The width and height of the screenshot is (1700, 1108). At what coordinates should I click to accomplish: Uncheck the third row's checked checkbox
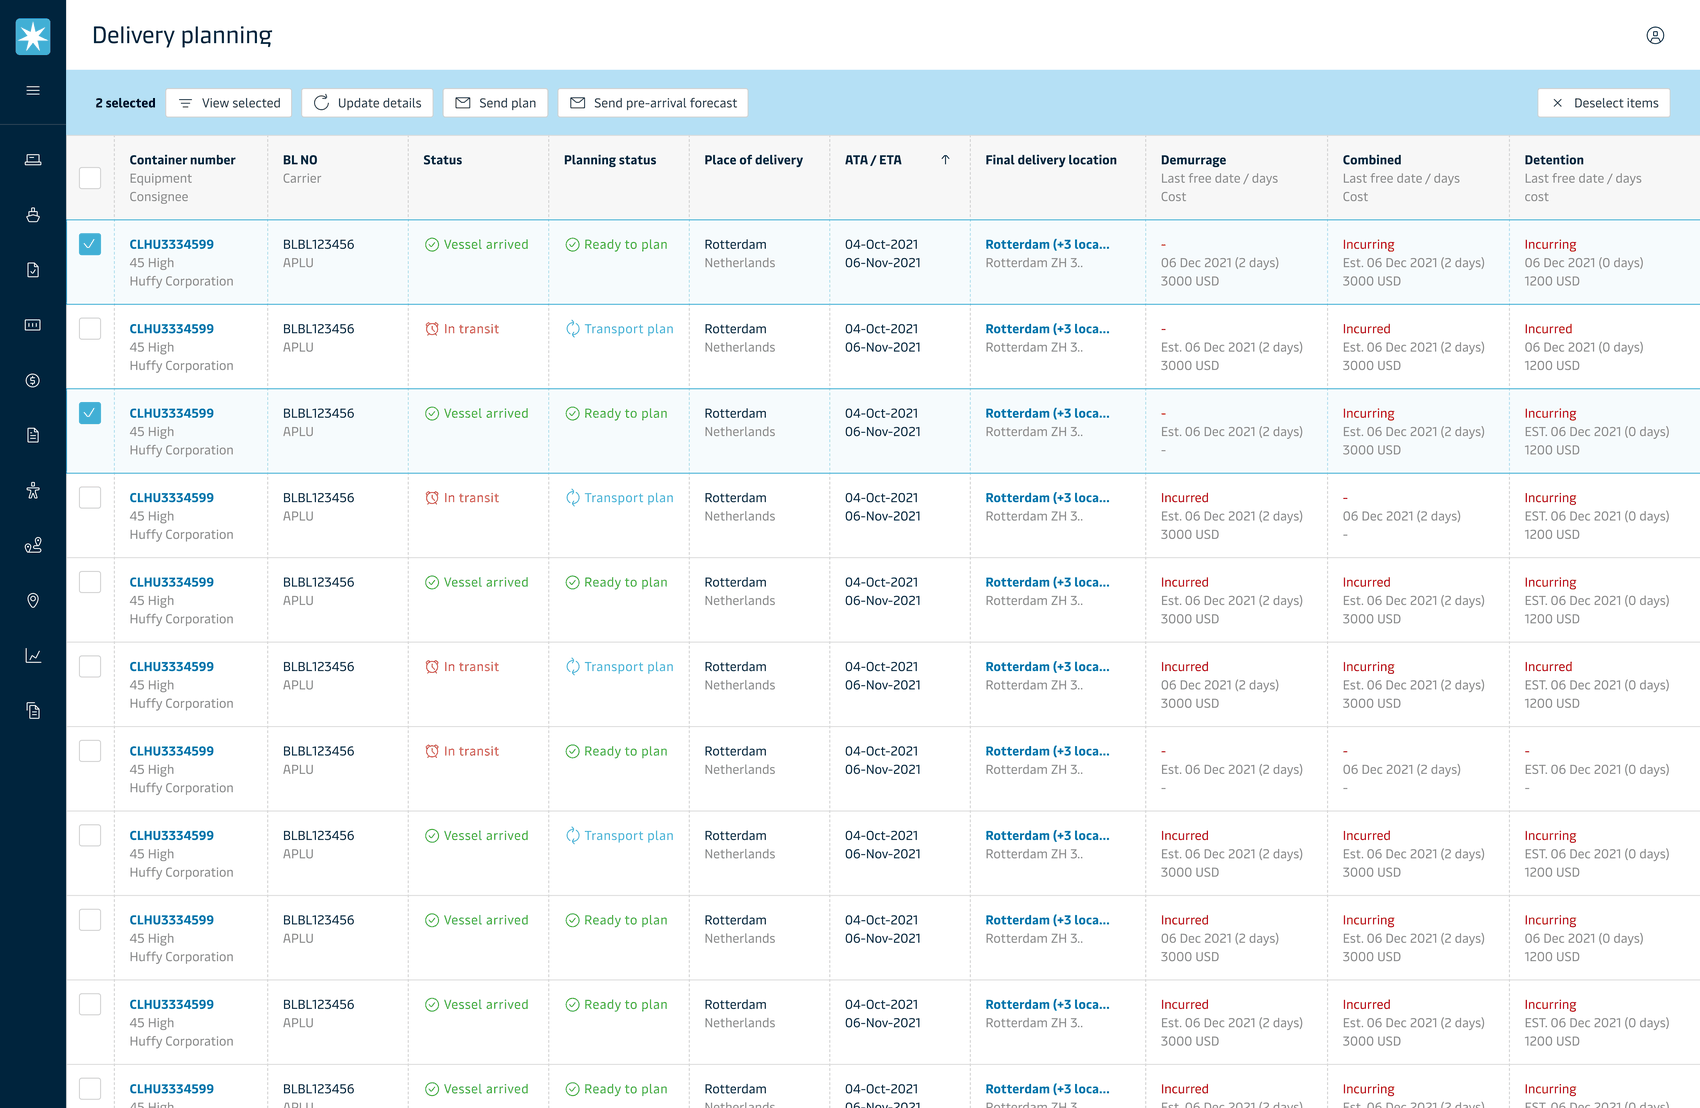pyautogui.click(x=90, y=413)
